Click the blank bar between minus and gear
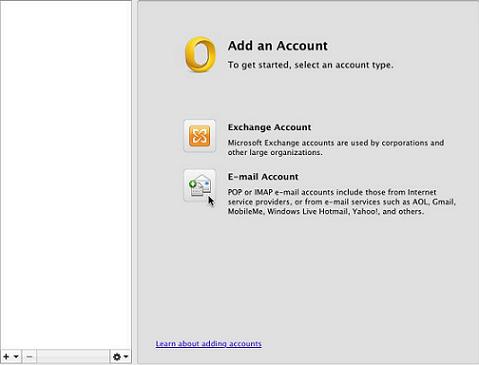Screen dimensions: 479x365 click(x=73, y=357)
